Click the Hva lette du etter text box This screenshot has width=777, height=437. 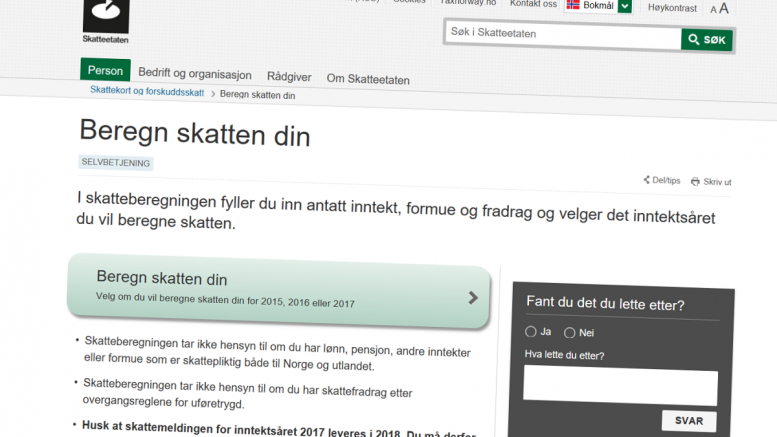point(620,386)
